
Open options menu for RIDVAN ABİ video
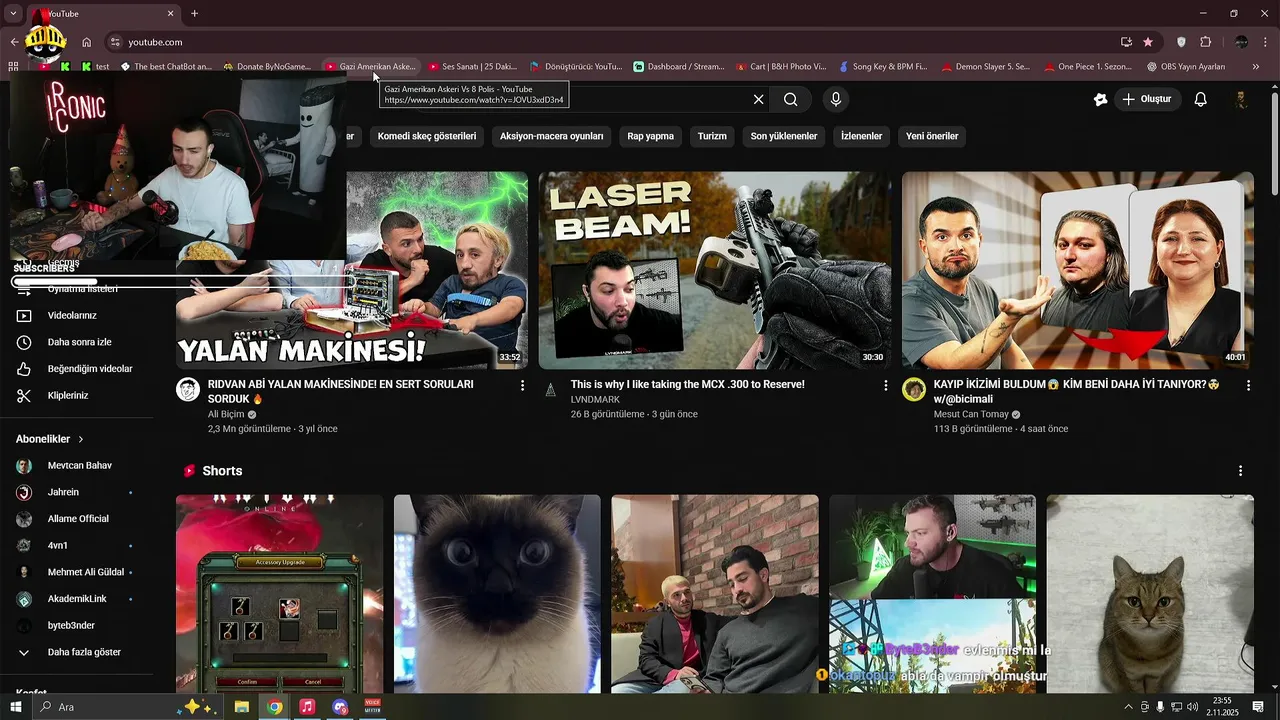coord(522,385)
